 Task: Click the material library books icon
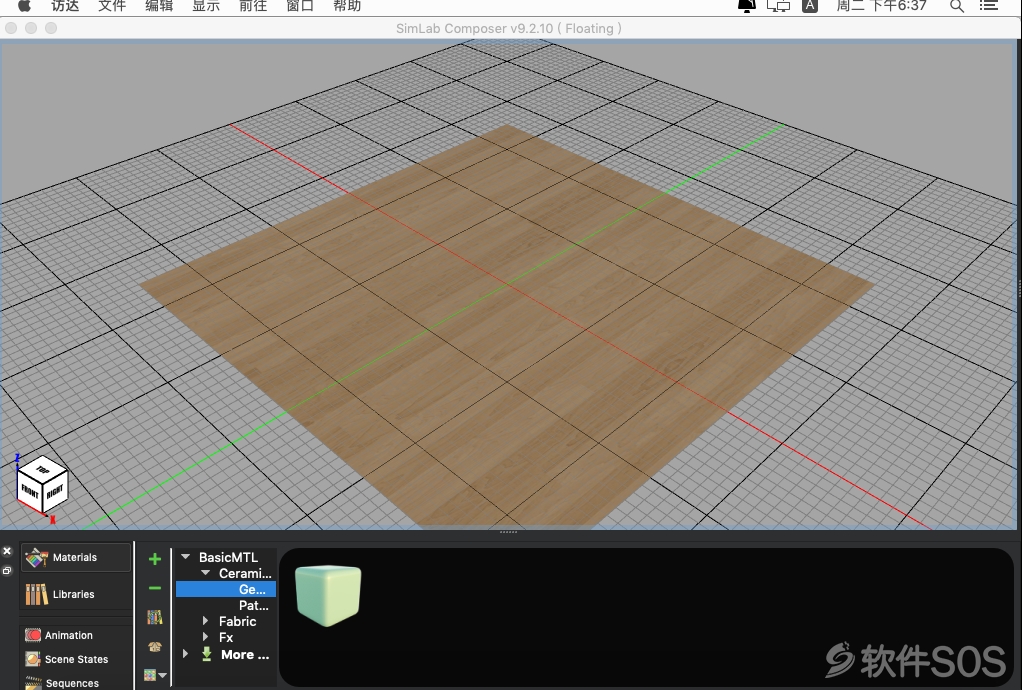click(154, 617)
